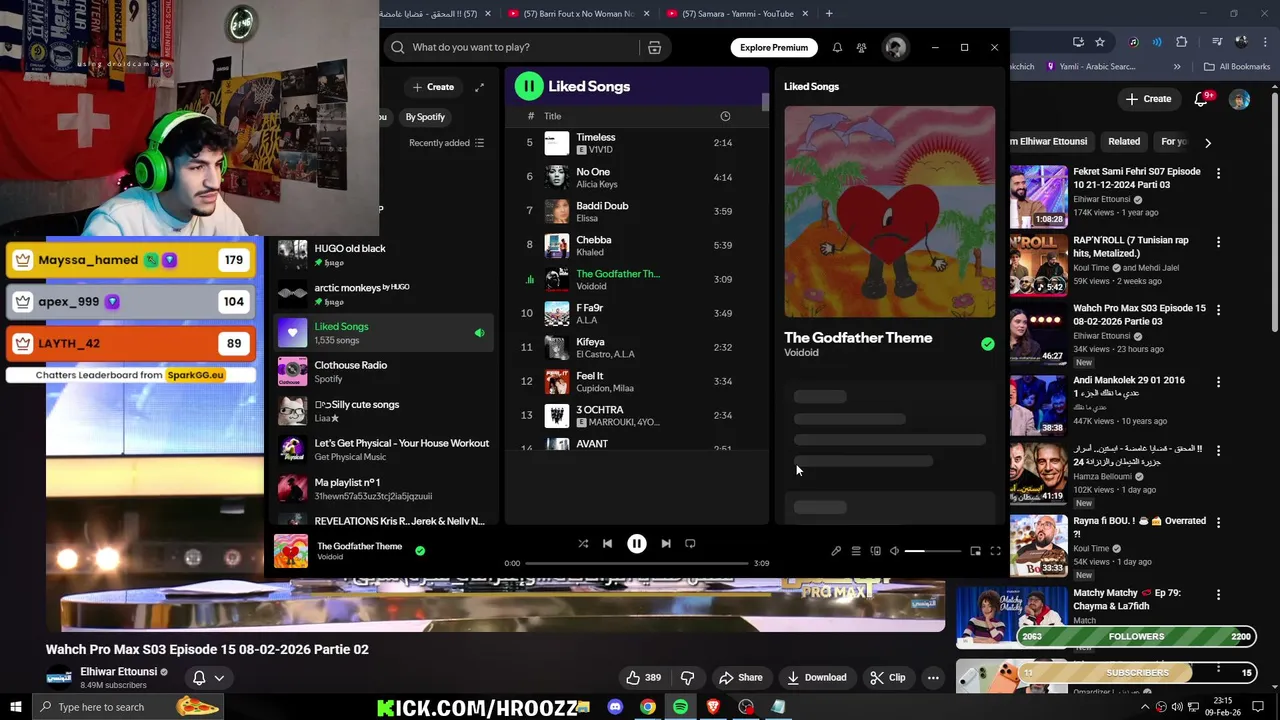The height and width of the screenshot is (720, 1280).
Task: Skip to previous track in Spotify
Action: click(x=607, y=544)
